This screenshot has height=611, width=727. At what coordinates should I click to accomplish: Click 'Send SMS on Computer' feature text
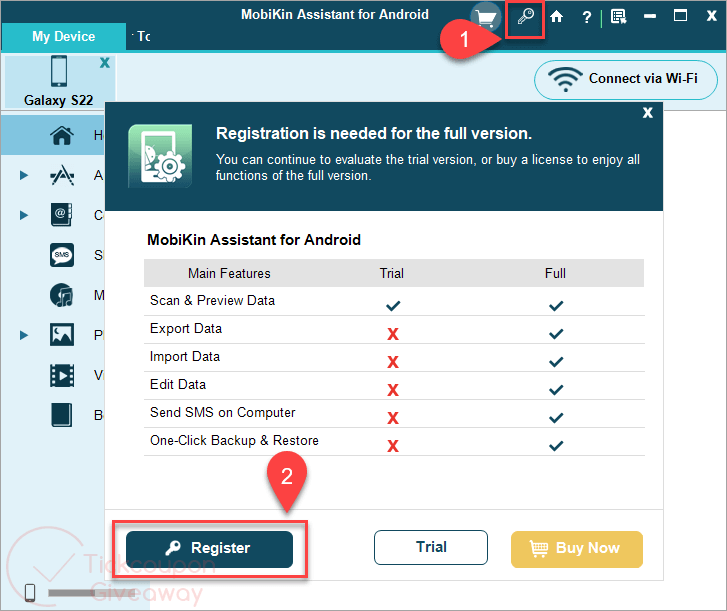[223, 413]
